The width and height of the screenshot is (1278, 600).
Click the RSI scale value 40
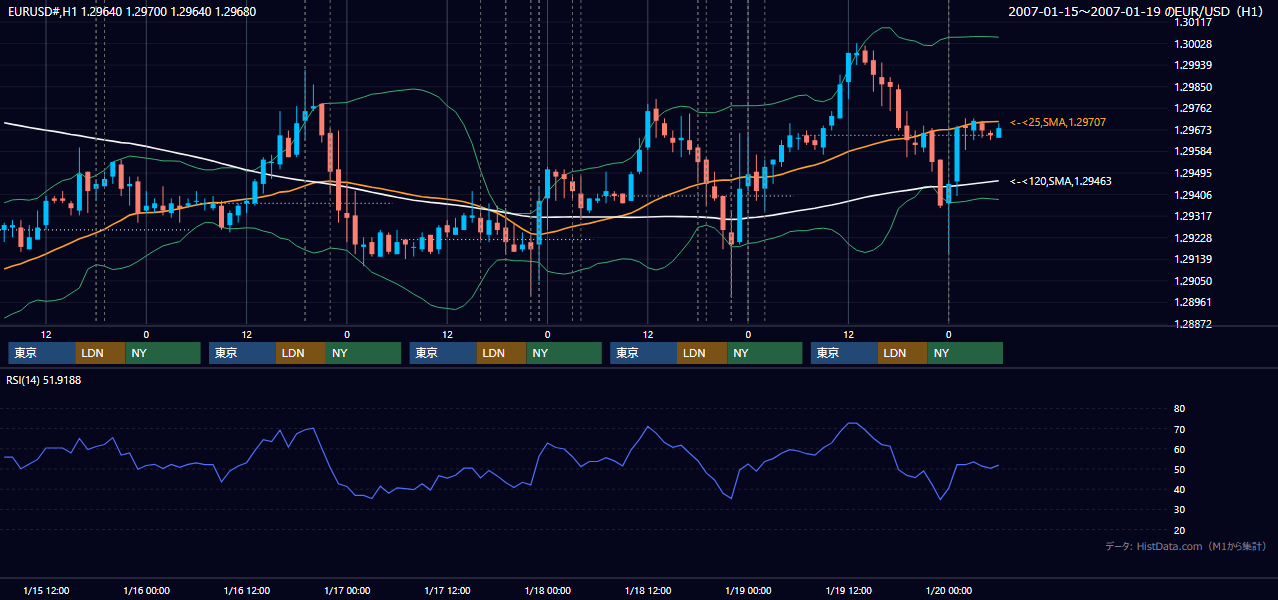click(x=1180, y=490)
